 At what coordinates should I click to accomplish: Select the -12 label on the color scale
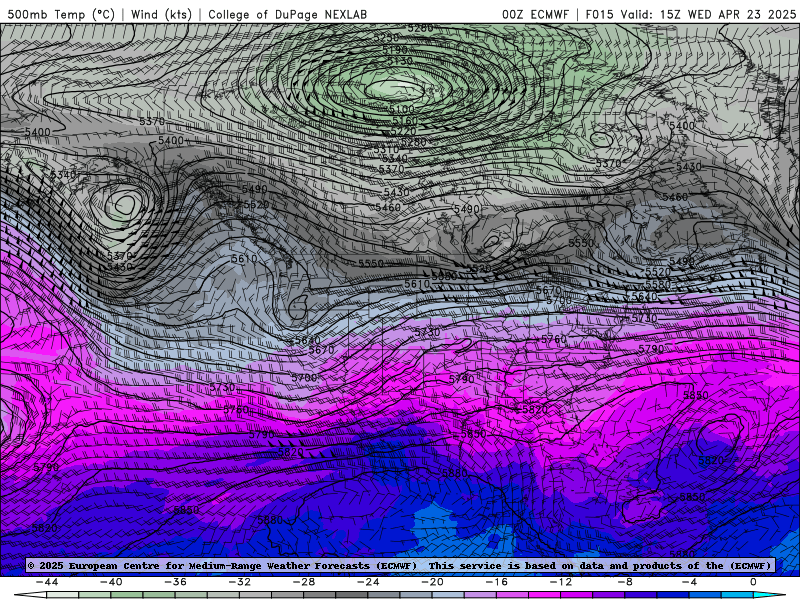tap(561, 582)
